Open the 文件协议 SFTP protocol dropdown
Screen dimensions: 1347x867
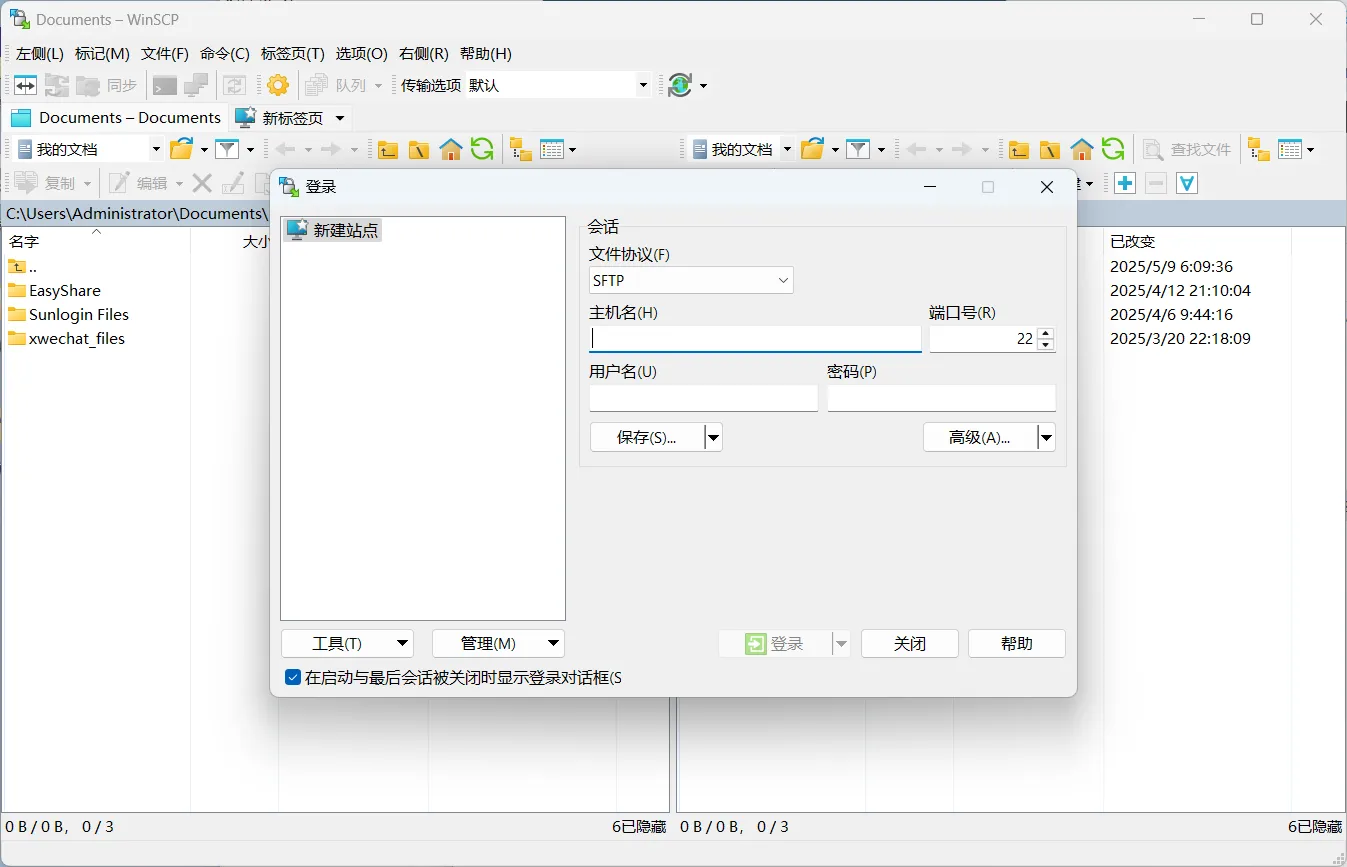(691, 281)
